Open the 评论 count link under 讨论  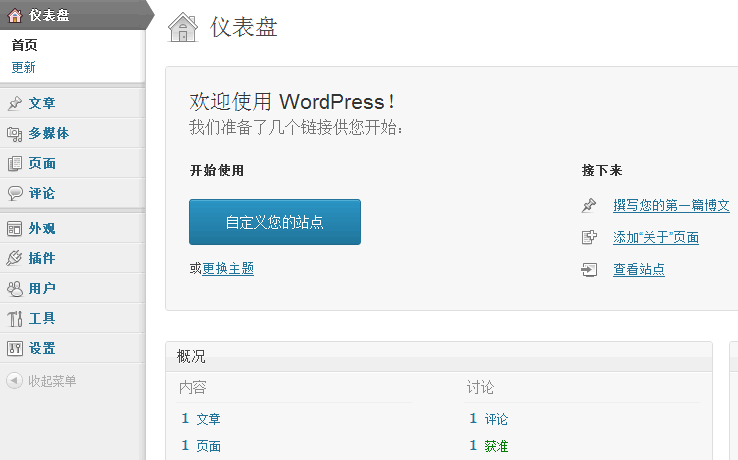tap(496, 419)
